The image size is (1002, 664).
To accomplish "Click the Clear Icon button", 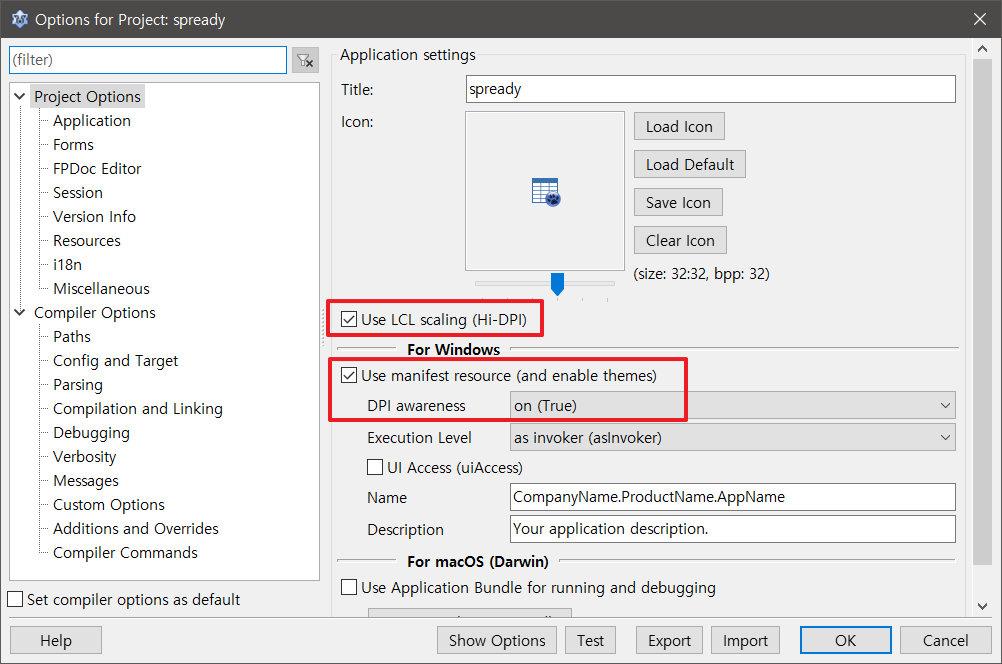I will point(681,240).
